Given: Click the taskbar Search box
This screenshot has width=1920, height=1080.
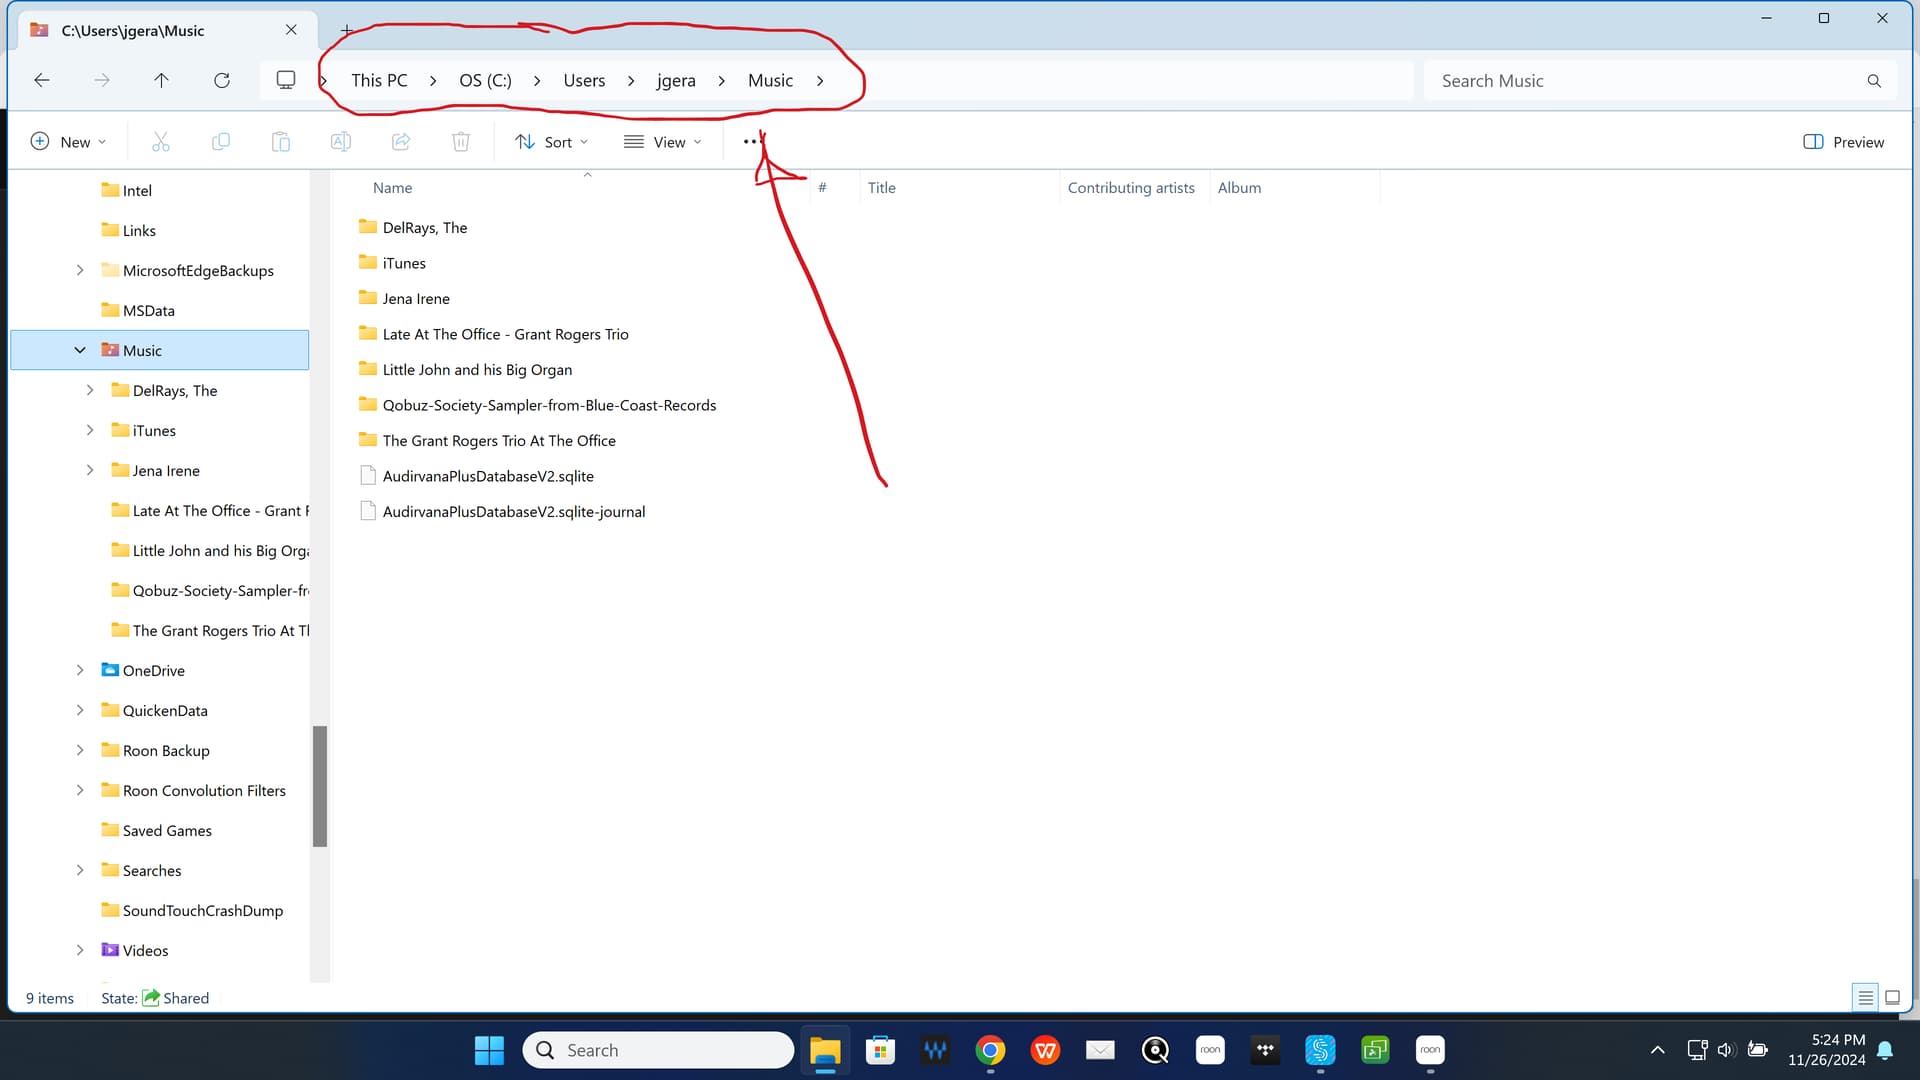Looking at the screenshot, I should [658, 1050].
